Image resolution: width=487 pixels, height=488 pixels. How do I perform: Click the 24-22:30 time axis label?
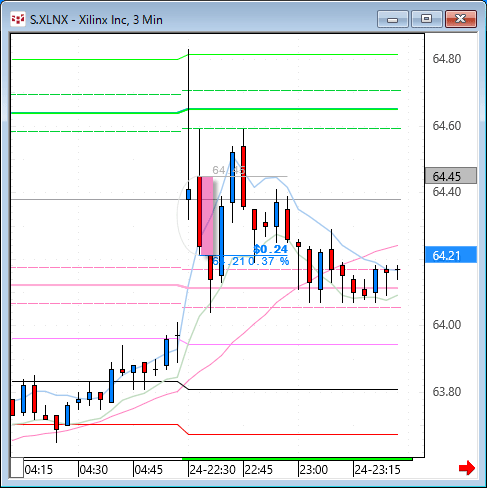click(213, 470)
